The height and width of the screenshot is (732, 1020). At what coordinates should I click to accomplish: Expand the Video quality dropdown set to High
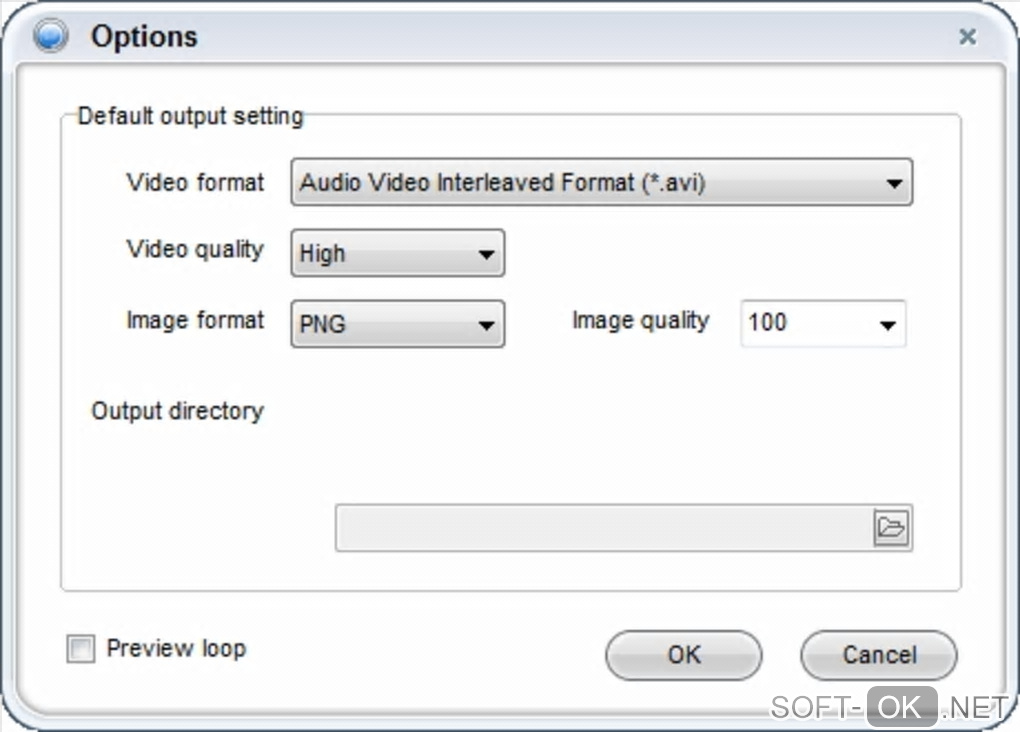pos(397,254)
